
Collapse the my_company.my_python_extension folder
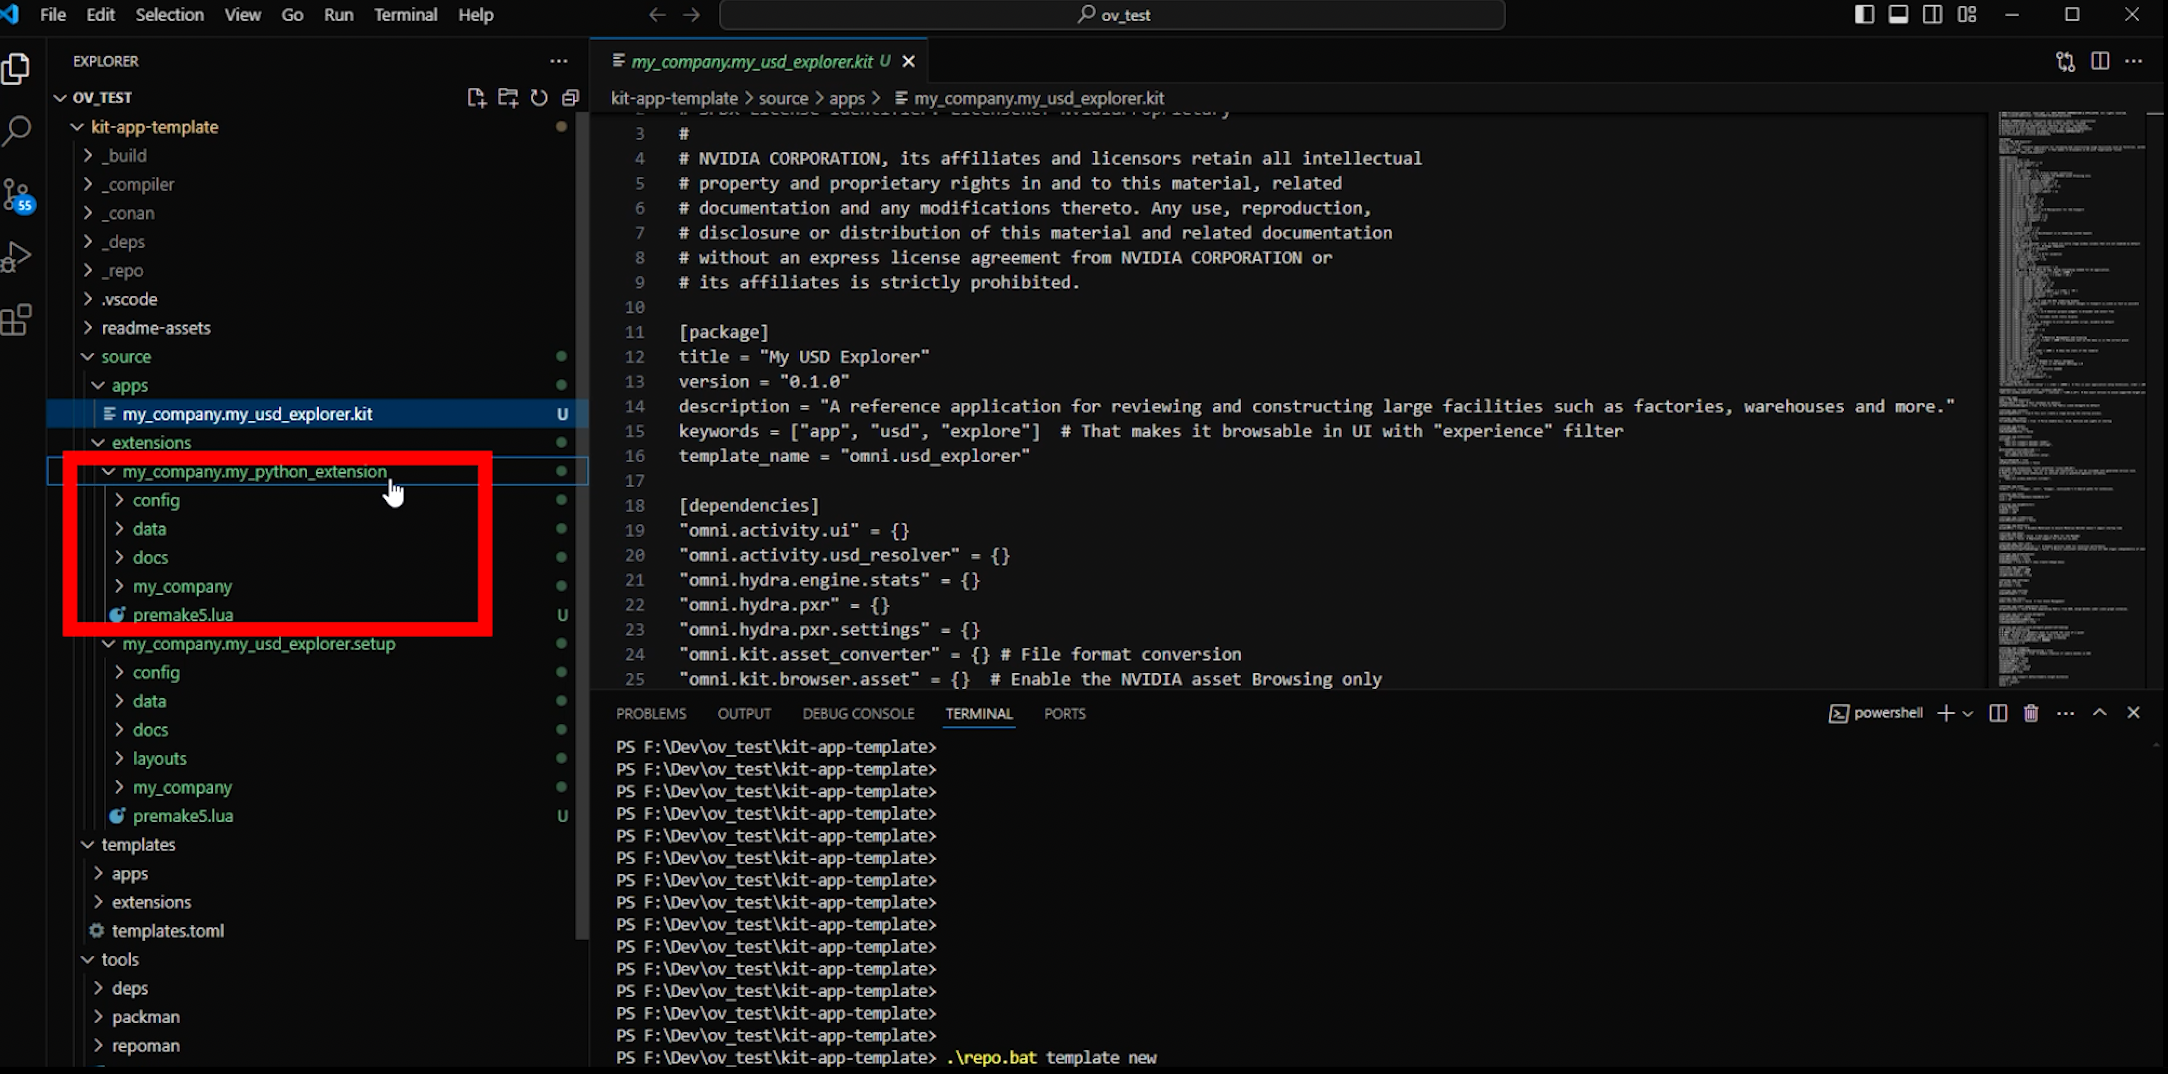[310, 471]
